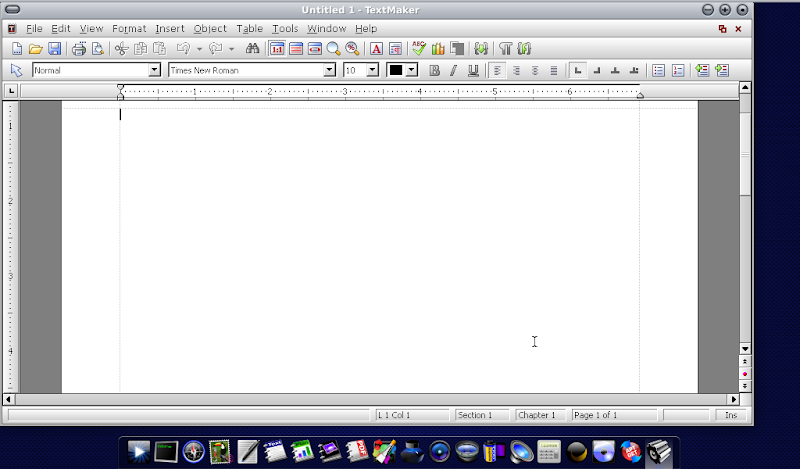Redo the last undone action
Screen dimensions: 800x469
point(215,49)
